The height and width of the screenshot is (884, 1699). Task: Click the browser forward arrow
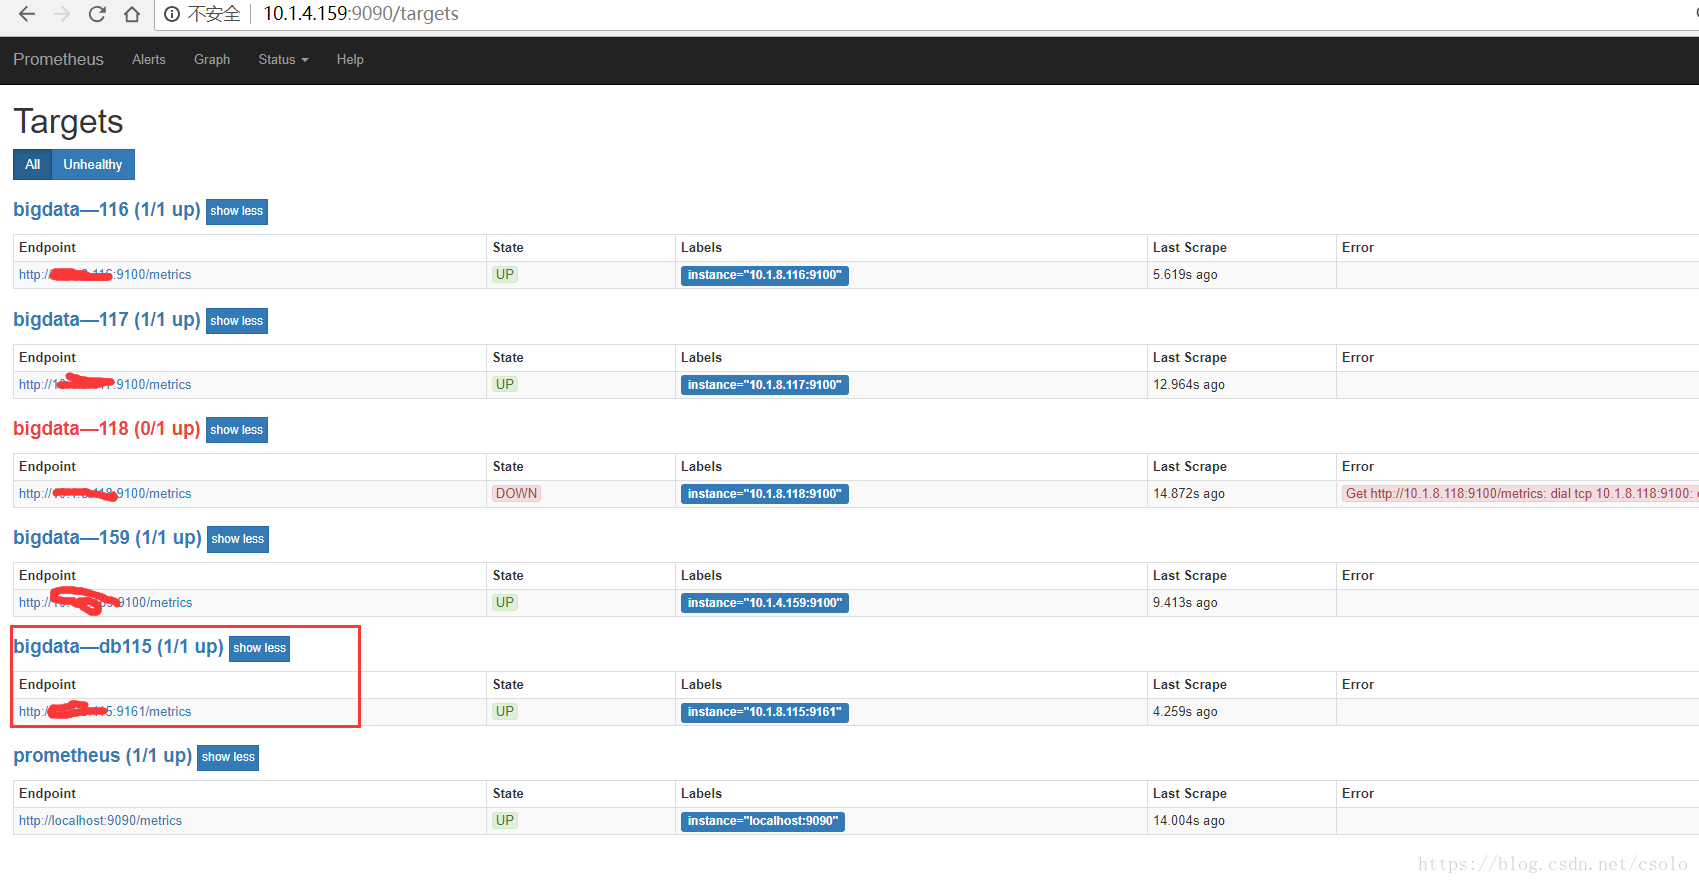click(x=62, y=14)
